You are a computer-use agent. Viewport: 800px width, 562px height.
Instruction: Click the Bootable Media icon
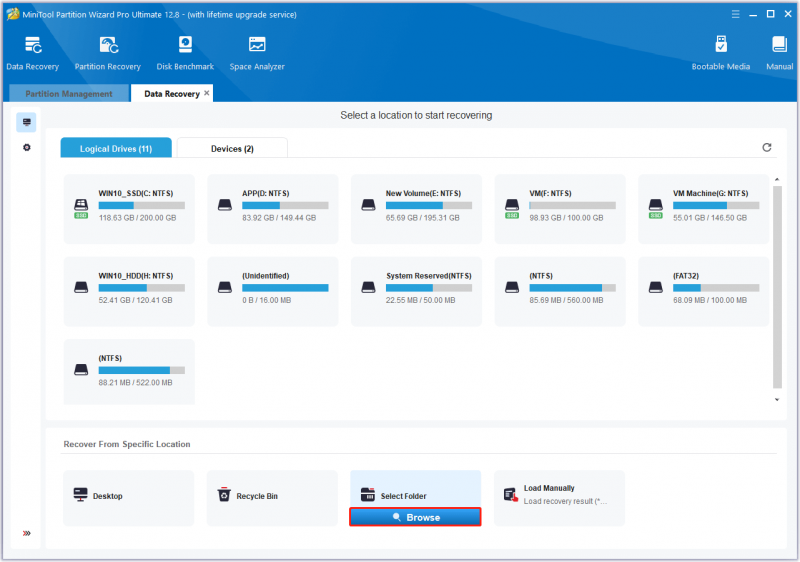pos(720,53)
